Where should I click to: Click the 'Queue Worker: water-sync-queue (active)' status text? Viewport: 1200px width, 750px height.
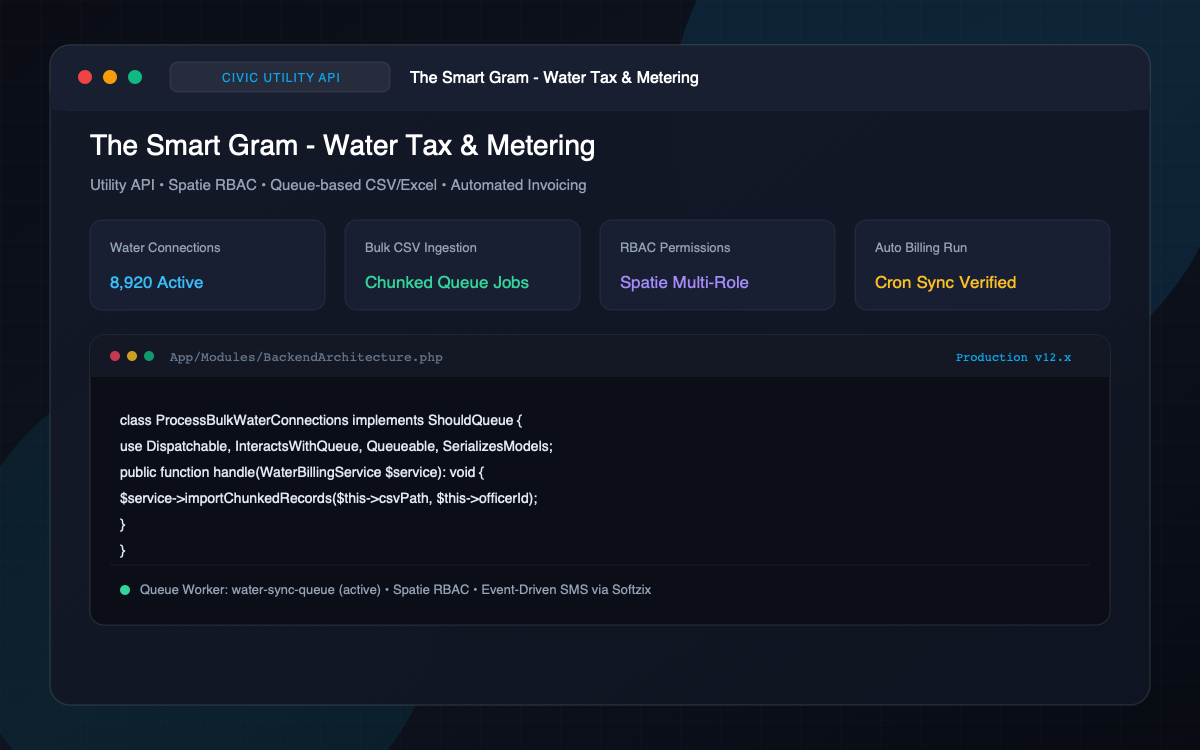pos(260,590)
